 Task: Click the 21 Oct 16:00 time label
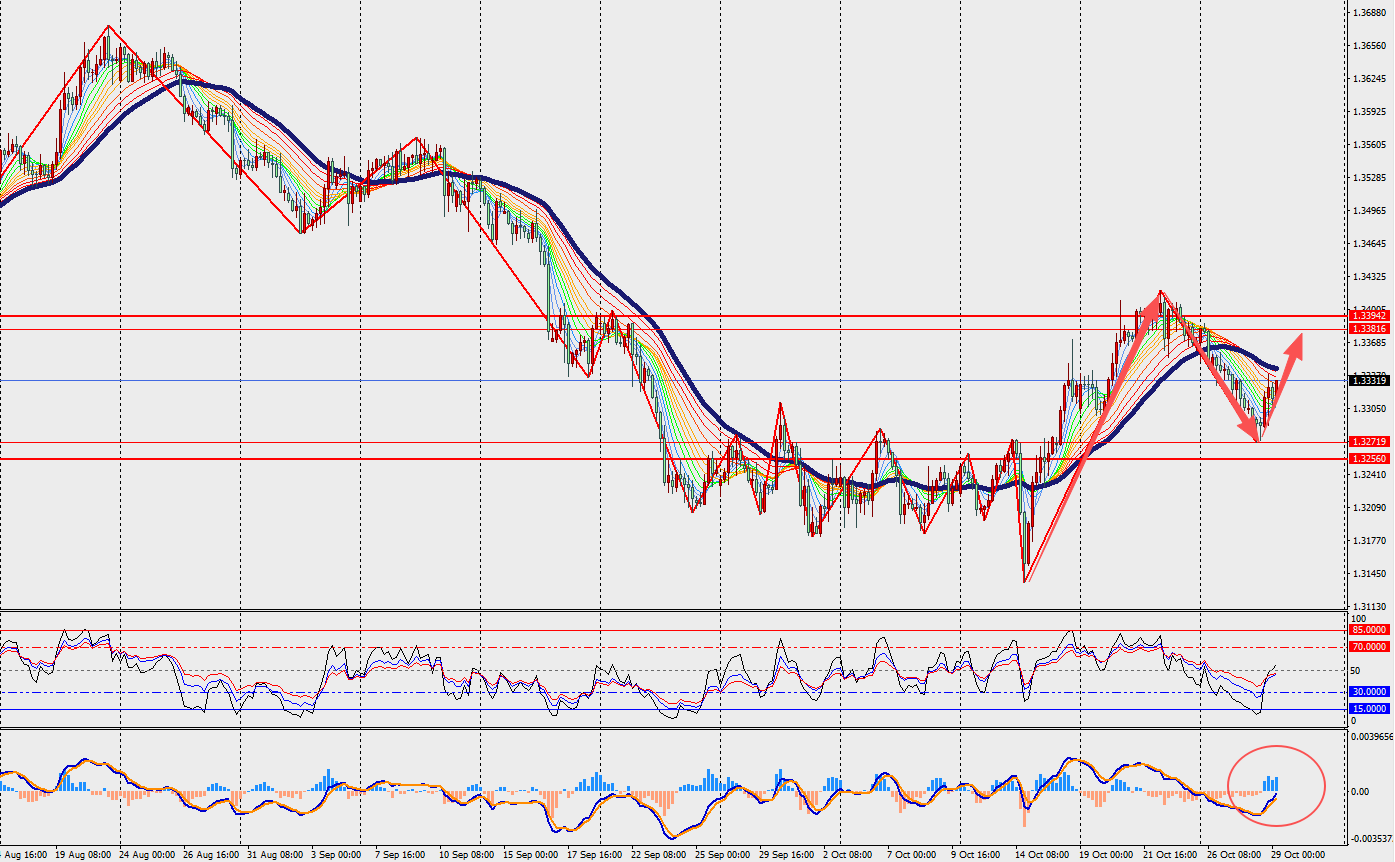click(1168, 855)
